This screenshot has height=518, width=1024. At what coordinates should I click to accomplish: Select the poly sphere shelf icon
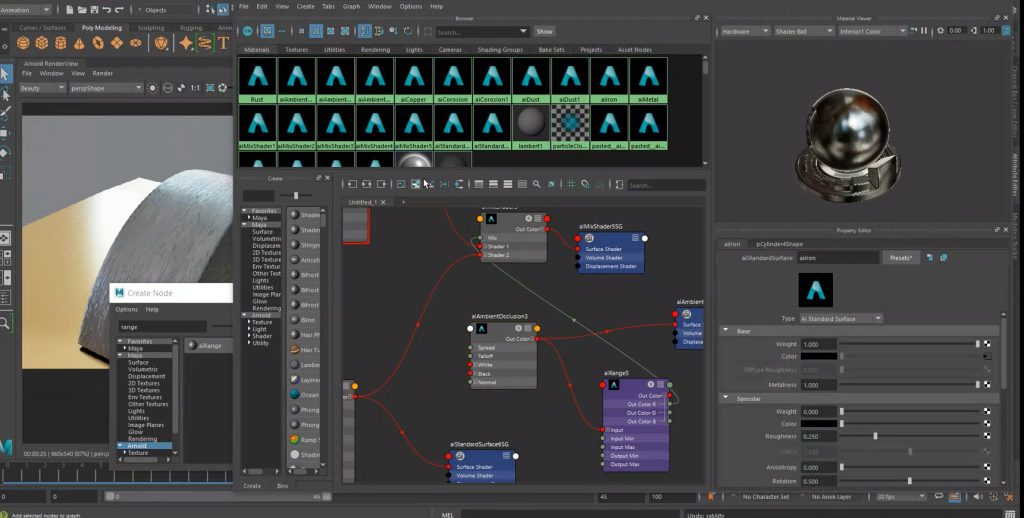click(x=23, y=43)
